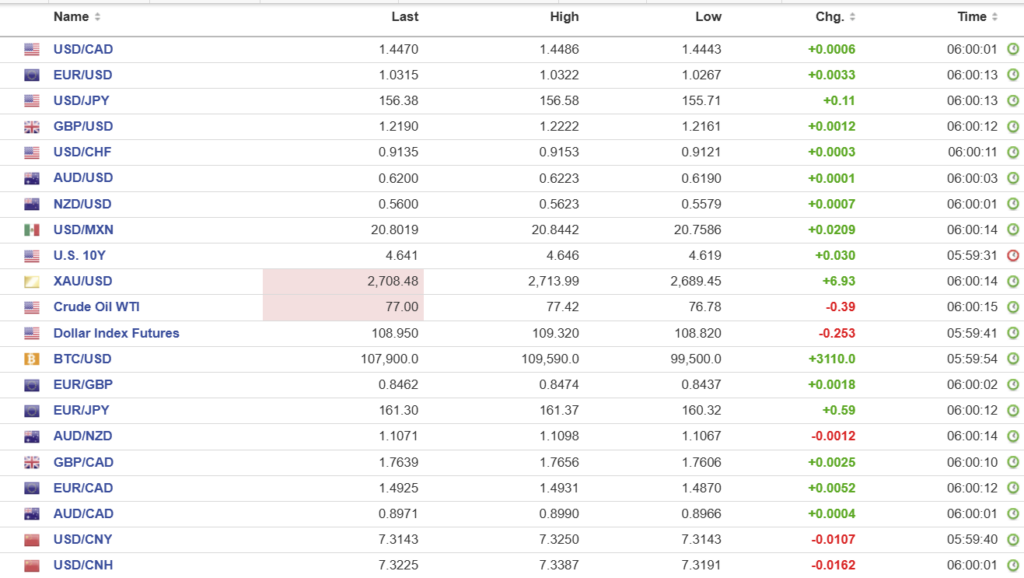1024x578 pixels.
Task: Click the green clock icon on BTC/USD row
Action: (x=1013, y=359)
